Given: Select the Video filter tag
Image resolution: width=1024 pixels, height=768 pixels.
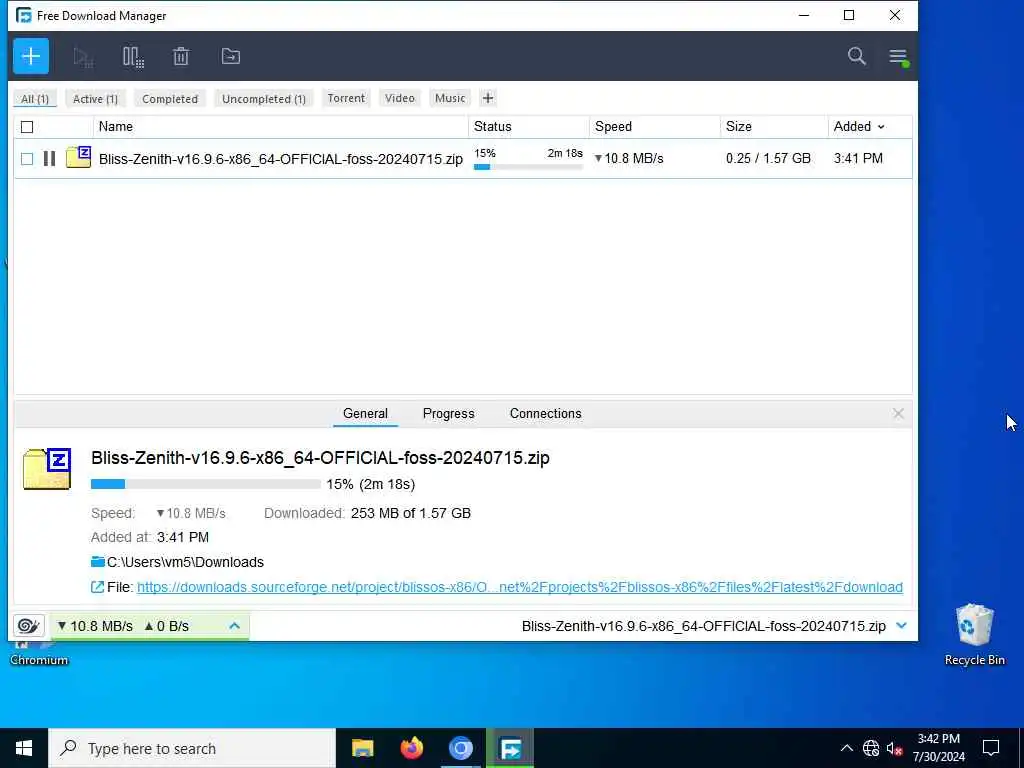Looking at the screenshot, I should (x=400, y=98).
